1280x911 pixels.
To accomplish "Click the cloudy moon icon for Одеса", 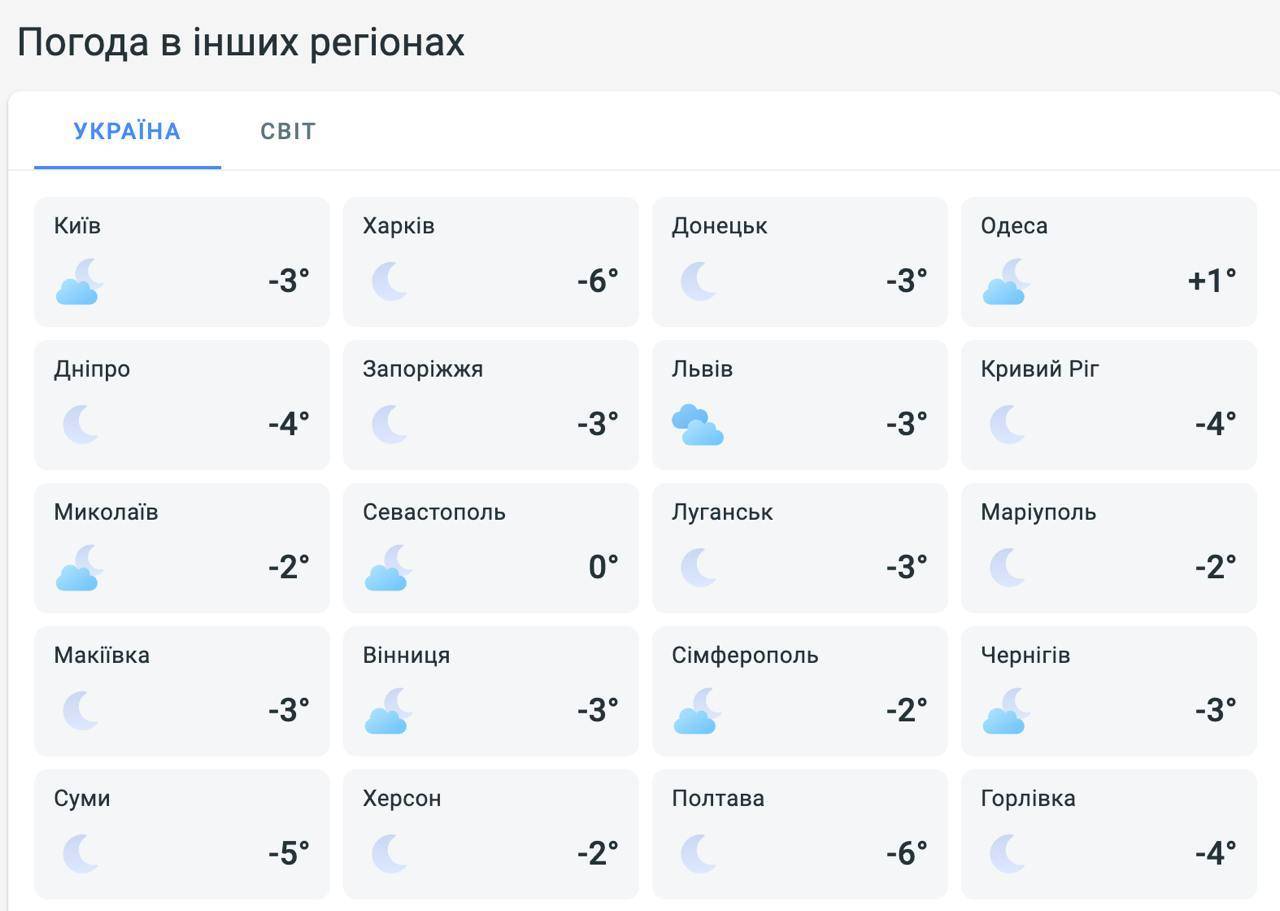I will (x=1006, y=281).
